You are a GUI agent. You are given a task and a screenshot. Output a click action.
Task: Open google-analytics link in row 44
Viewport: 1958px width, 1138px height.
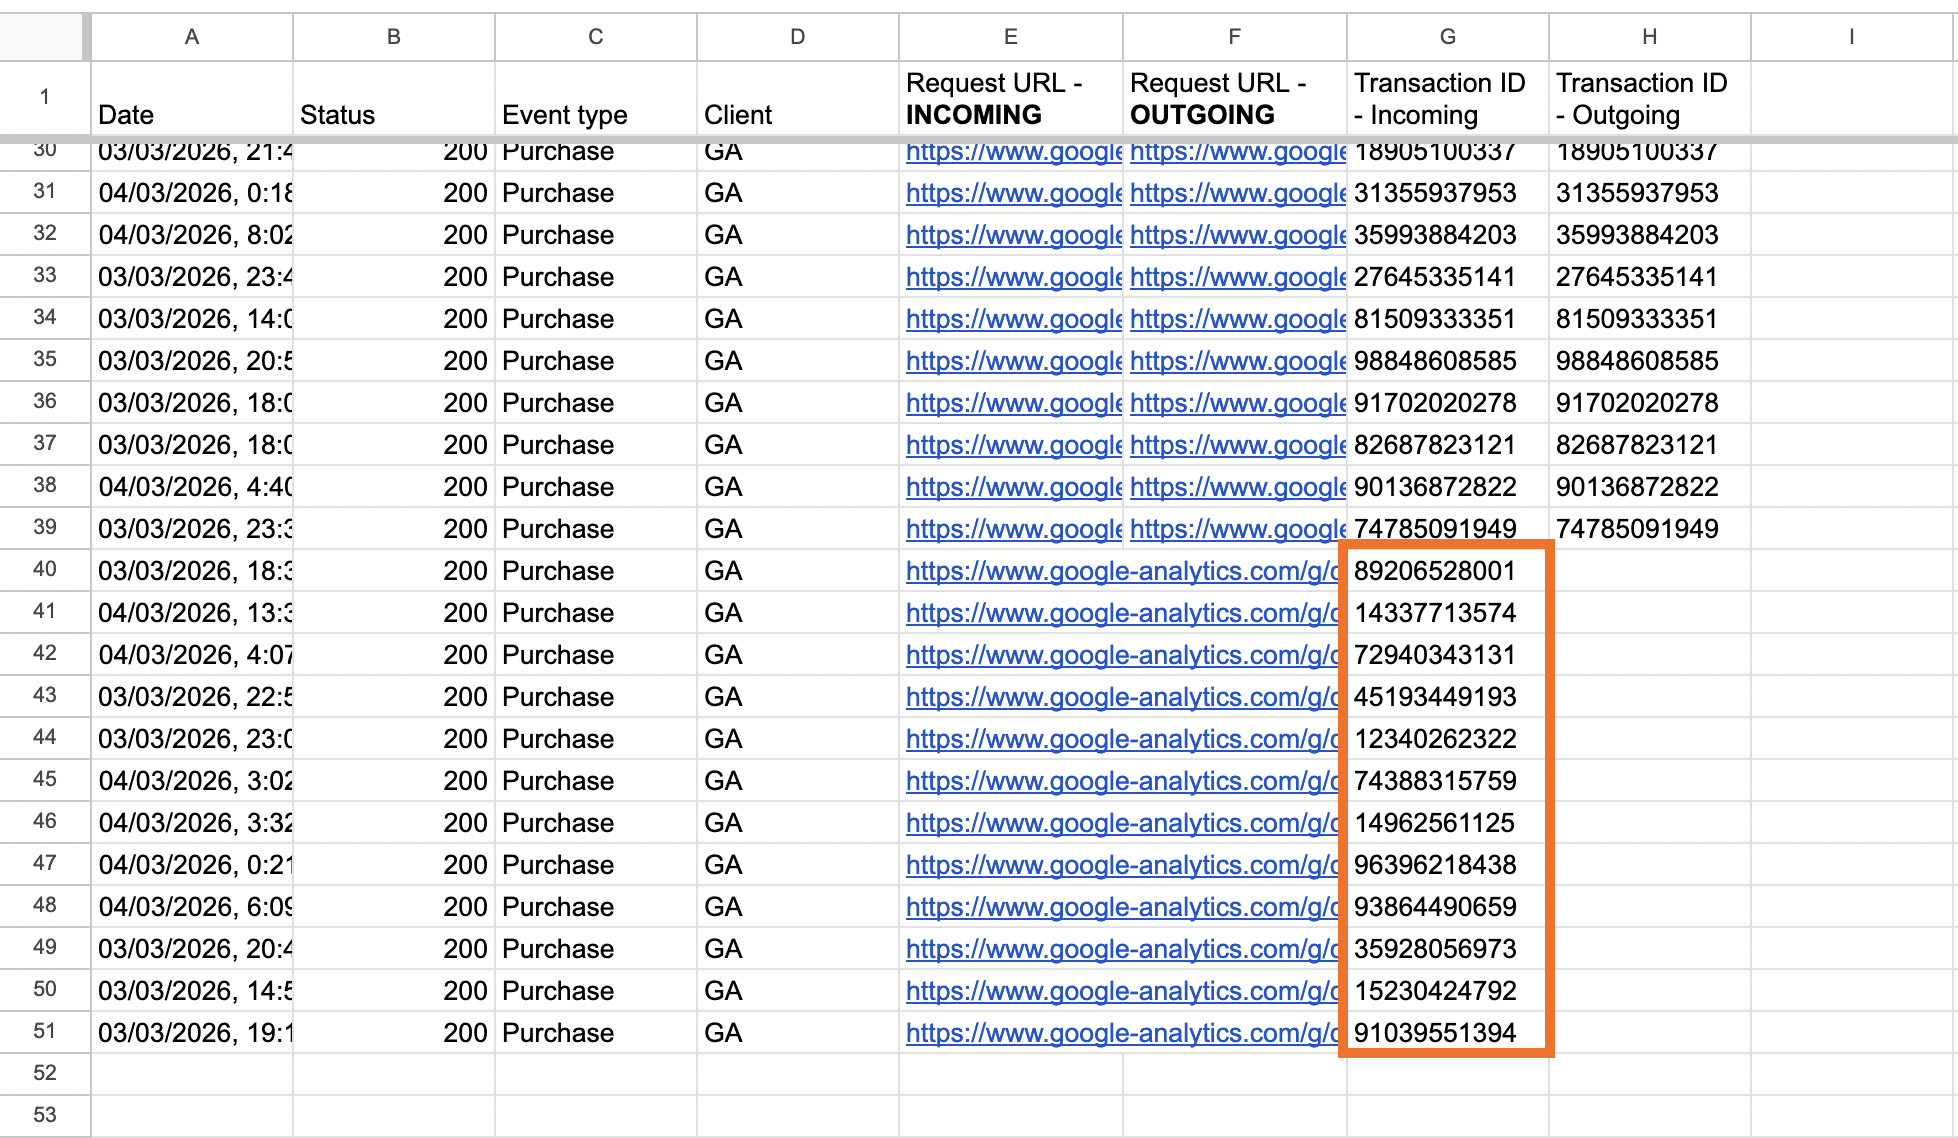coord(1122,739)
